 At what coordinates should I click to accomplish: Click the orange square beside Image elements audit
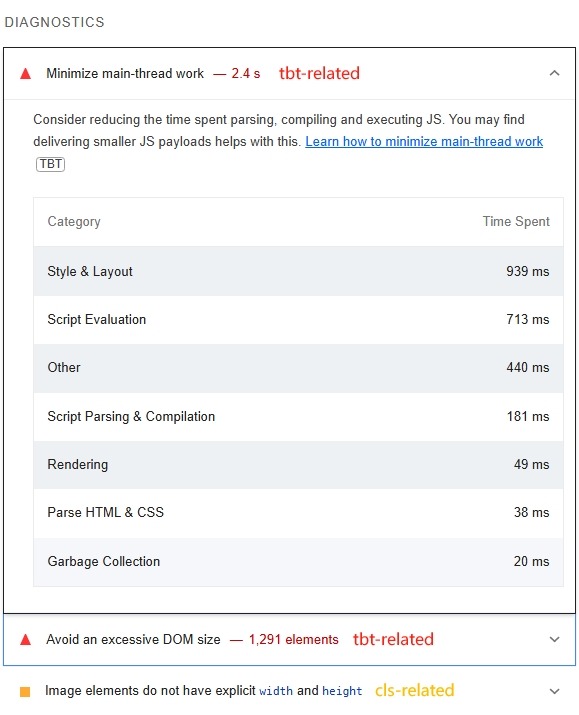click(x=25, y=691)
